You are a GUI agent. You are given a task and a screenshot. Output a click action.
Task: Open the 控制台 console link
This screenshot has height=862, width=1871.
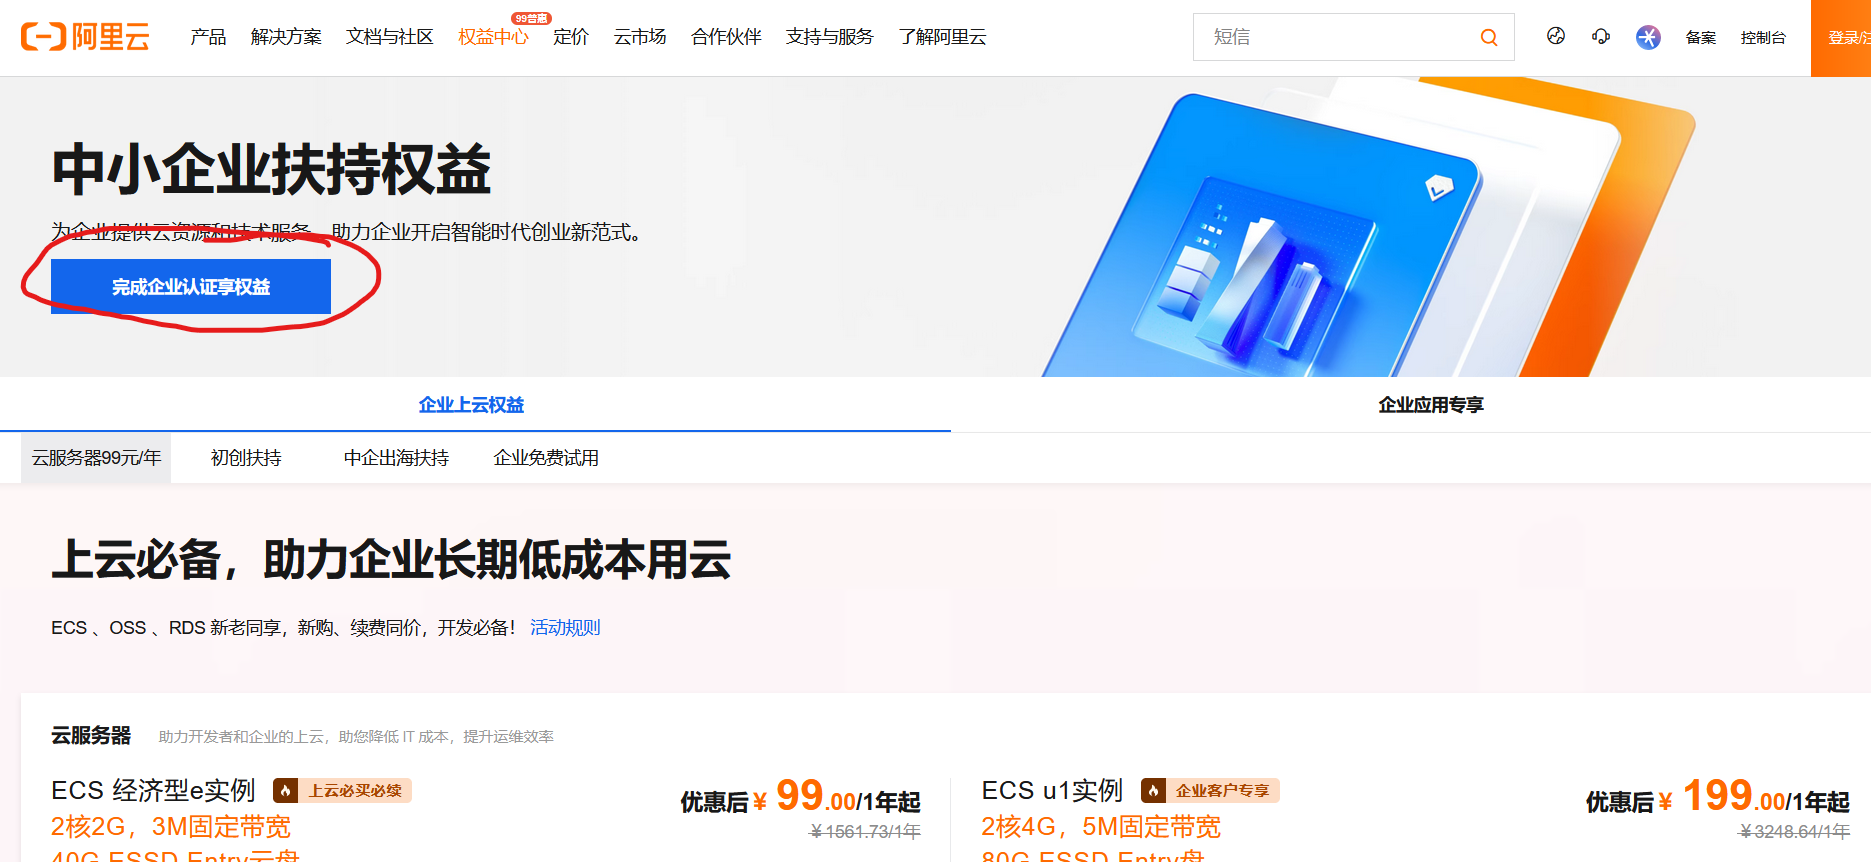pyautogui.click(x=1763, y=37)
